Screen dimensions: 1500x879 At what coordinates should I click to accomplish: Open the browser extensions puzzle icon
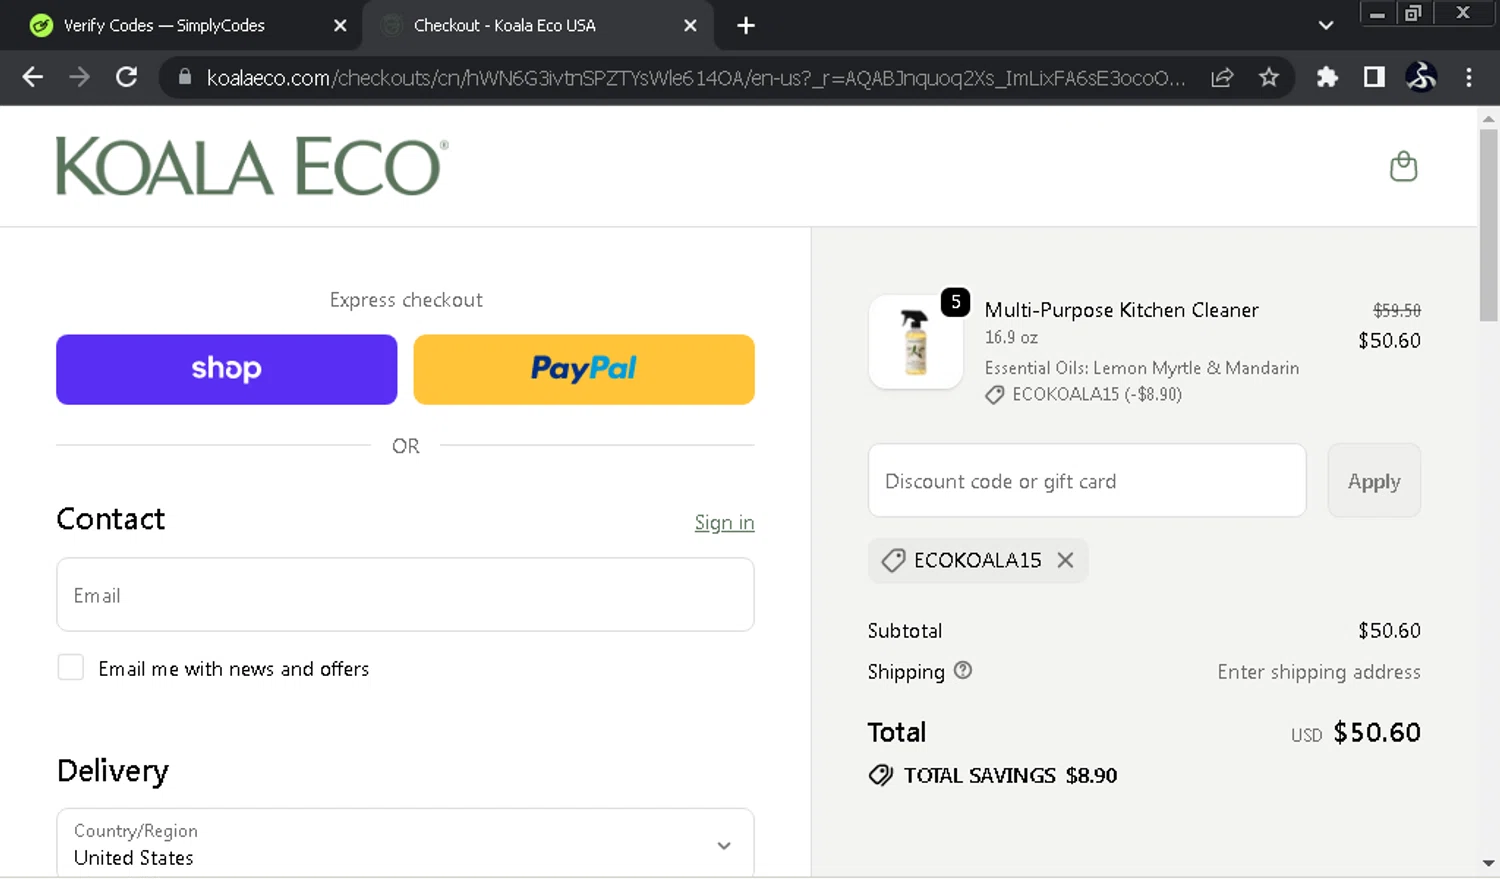1327,77
